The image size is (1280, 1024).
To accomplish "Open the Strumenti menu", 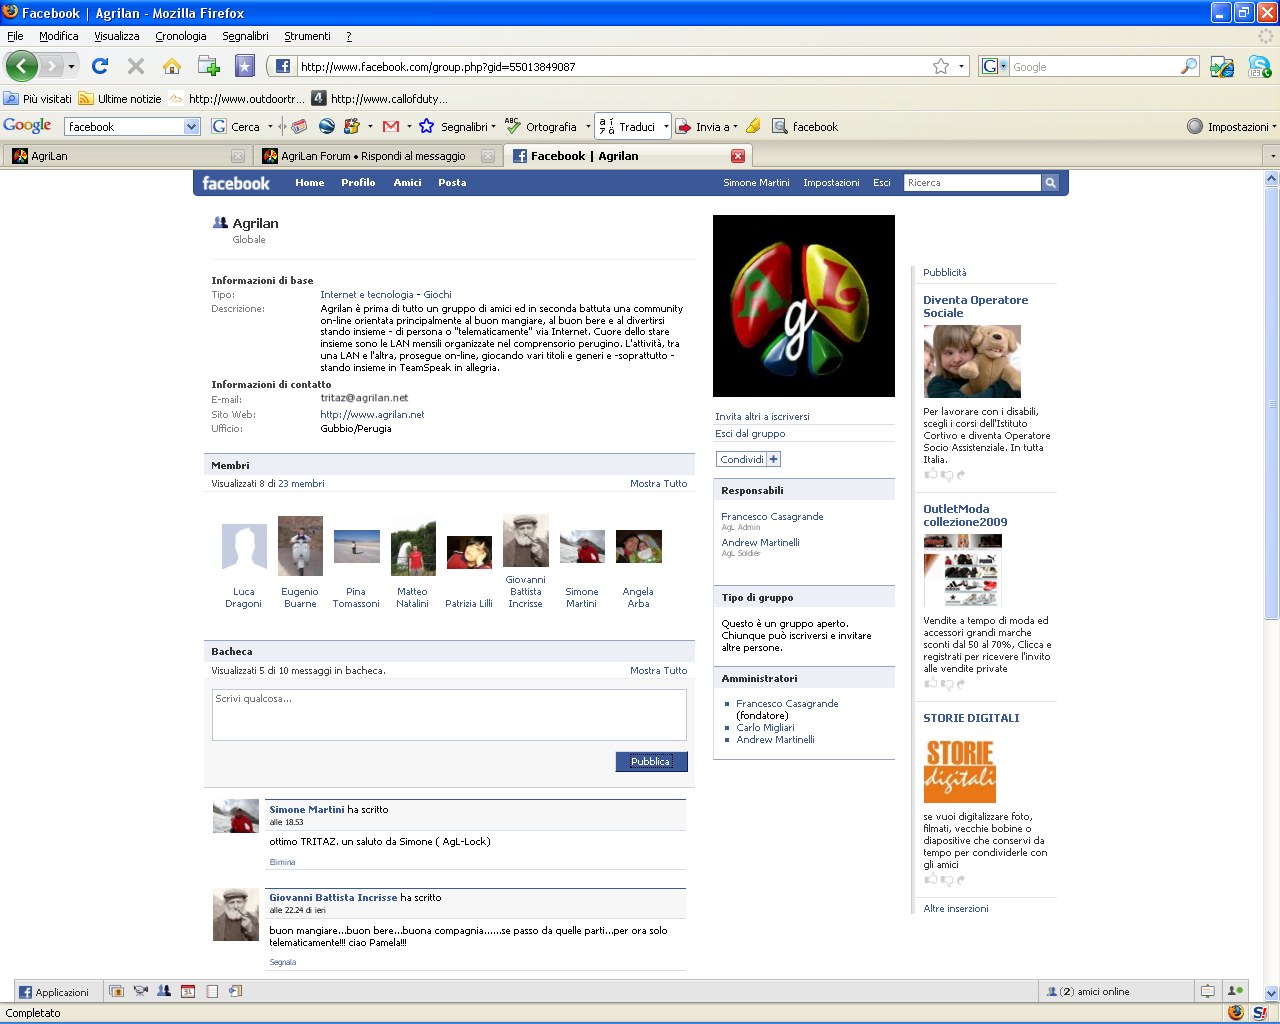I will coord(307,36).
